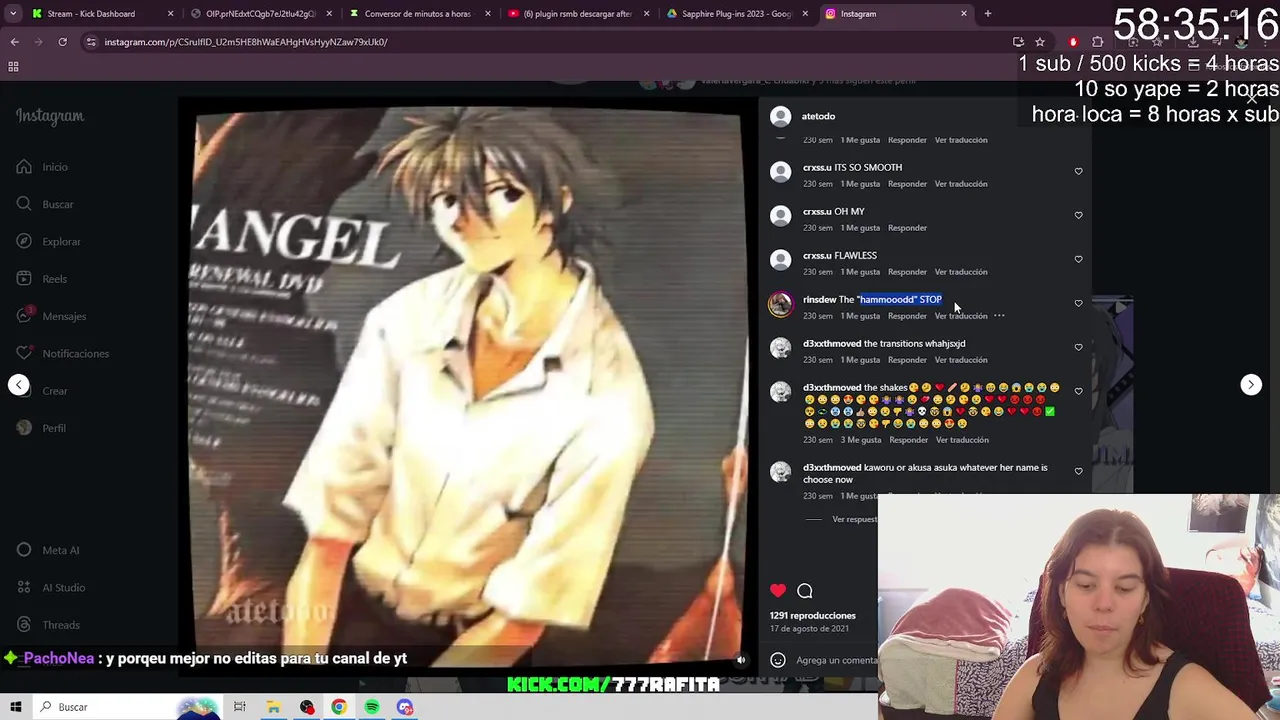This screenshot has height=720, width=1280.
Task: Open Buscar in Instagram sidebar
Action: coord(45,204)
